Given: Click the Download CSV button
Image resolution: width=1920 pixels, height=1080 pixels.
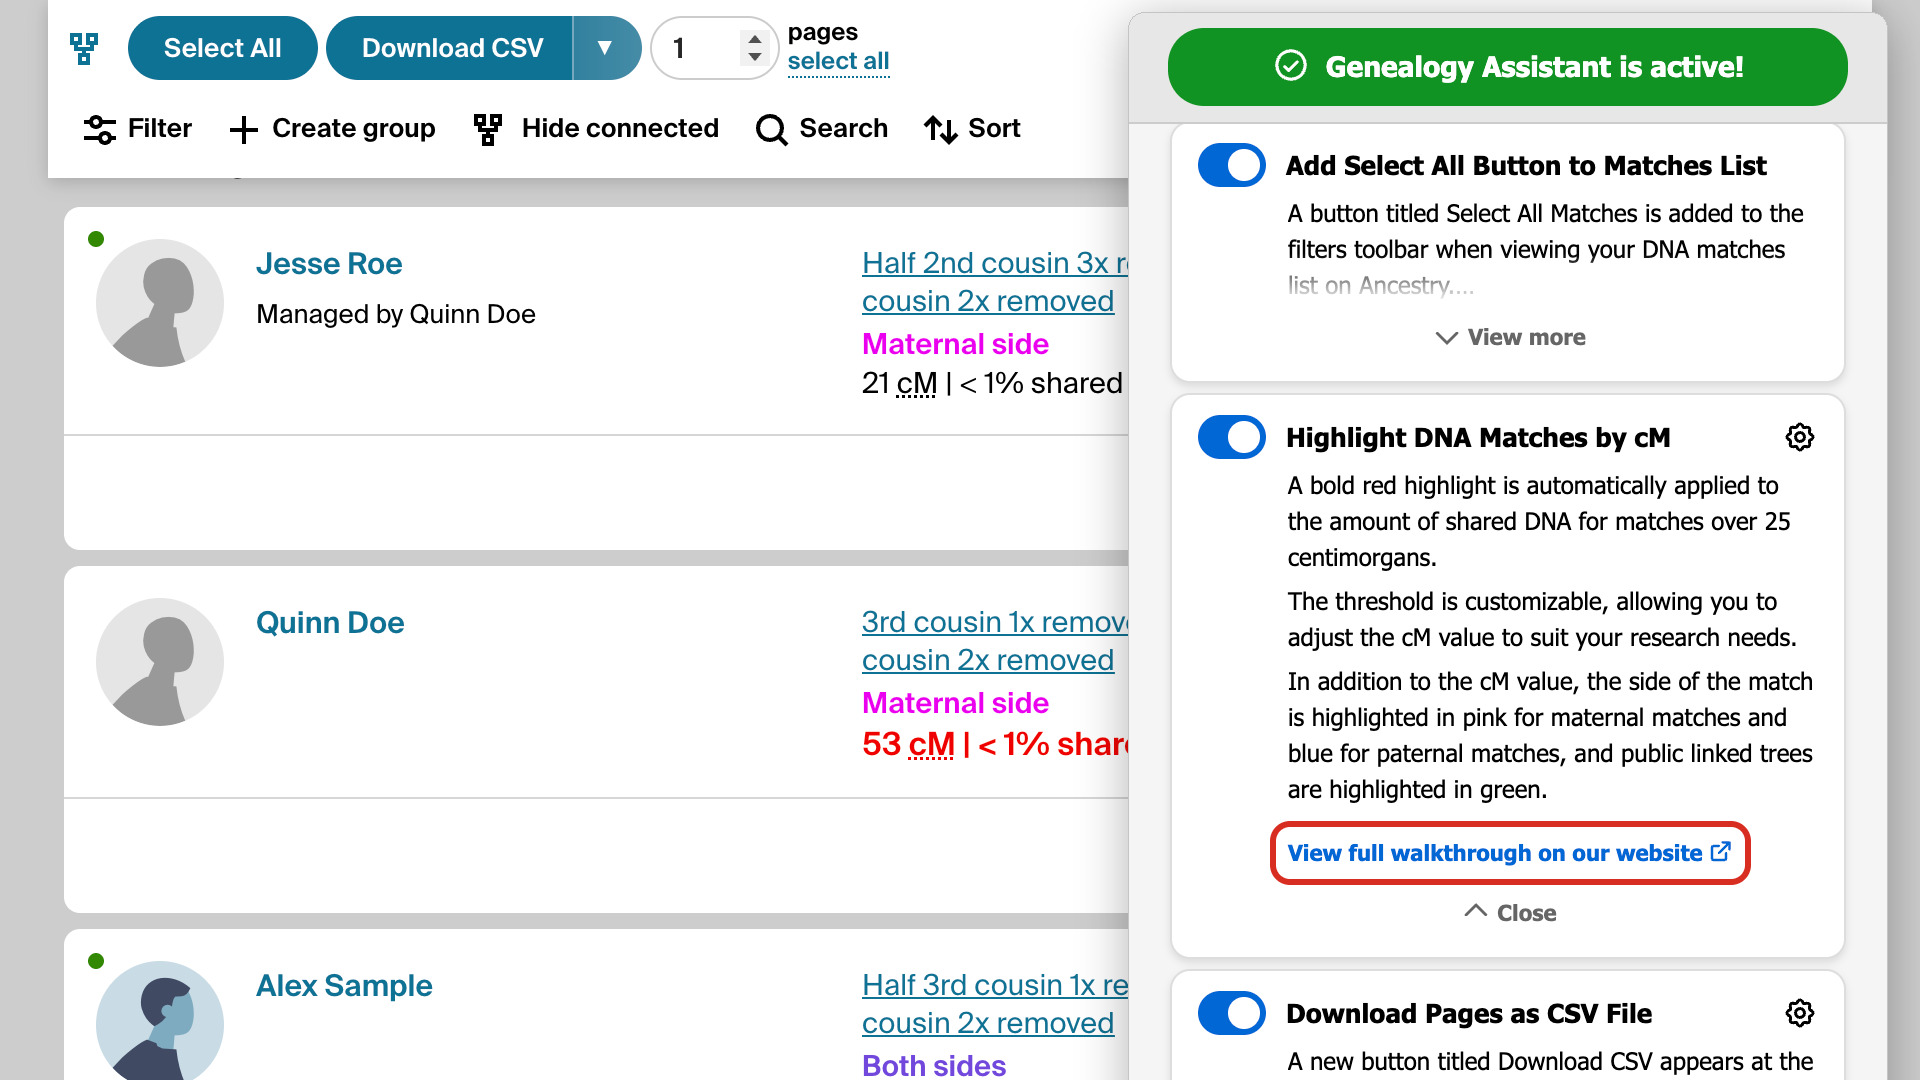Looking at the screenshot, I should click(450, 48).
